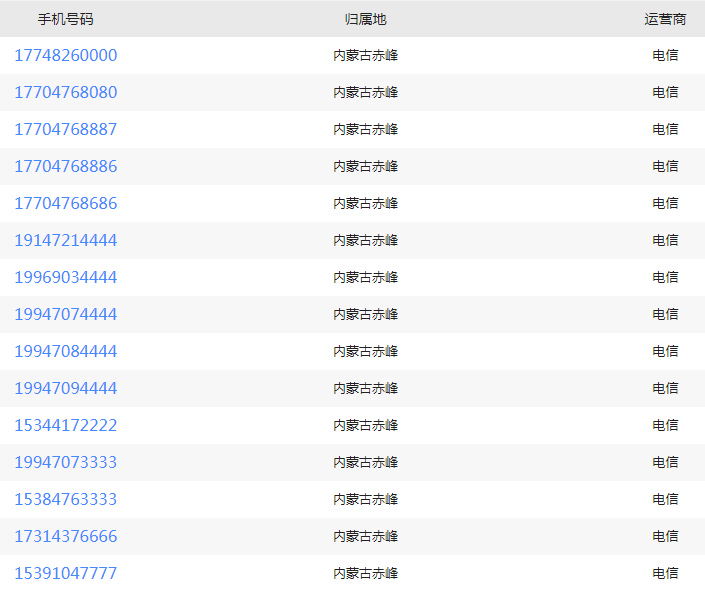
Task: Open phone number 19969034444 link
Action: [66, 277]
